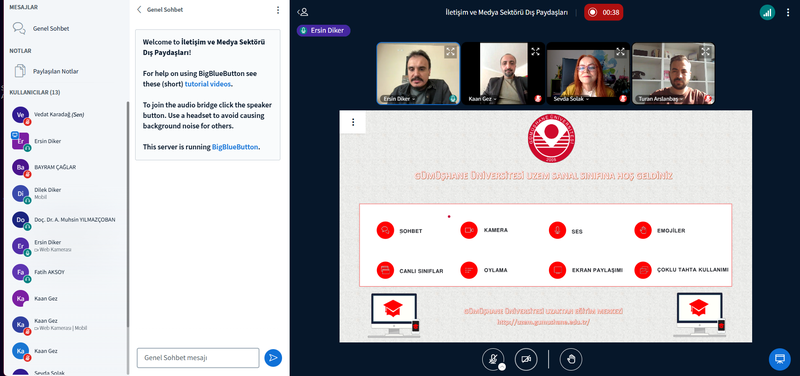Click the Gümüşhane Üniversitesi logo on slide
Viewport: 800px width, 376px height.
point(551,139)
